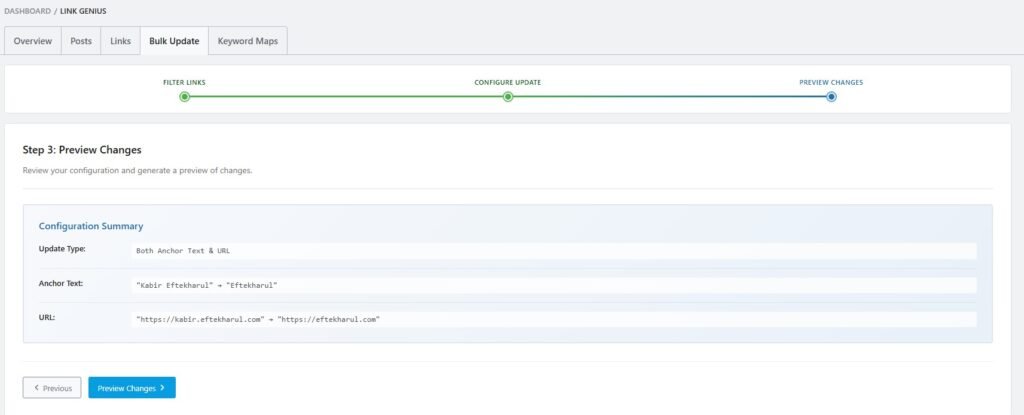Click the PREVIEW CHANGES step label
The image size is (1024, 415).
coord(831,82)
